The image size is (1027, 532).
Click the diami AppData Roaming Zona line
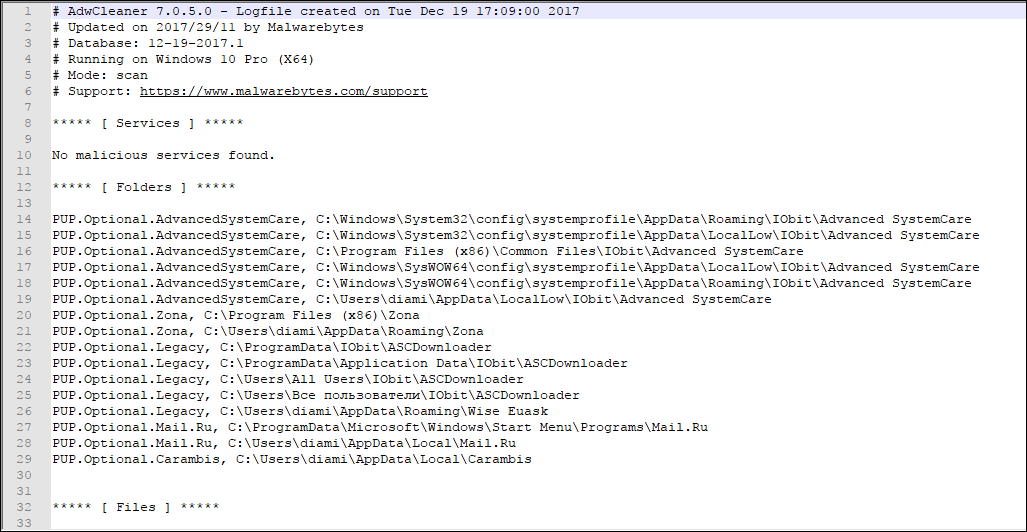point(268,332)
